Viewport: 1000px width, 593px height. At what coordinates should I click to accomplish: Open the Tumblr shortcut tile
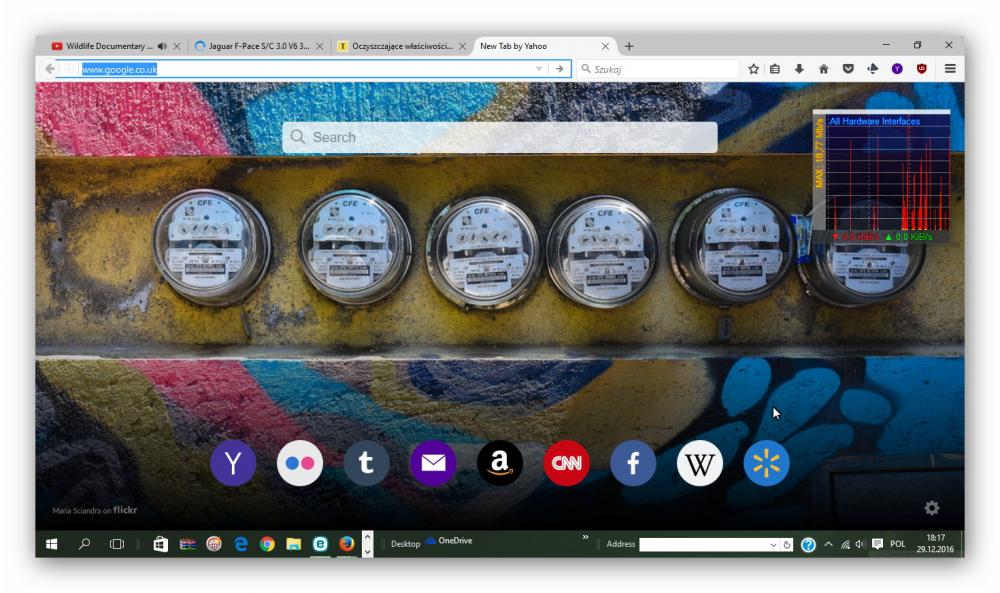point(366,463)
